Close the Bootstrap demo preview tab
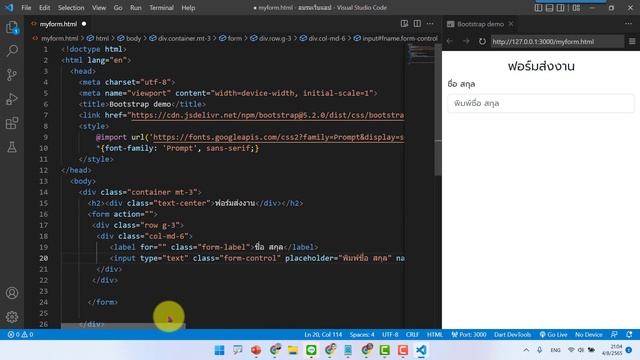The height and width of the screenshot is (360, 640). coord(511,24)
